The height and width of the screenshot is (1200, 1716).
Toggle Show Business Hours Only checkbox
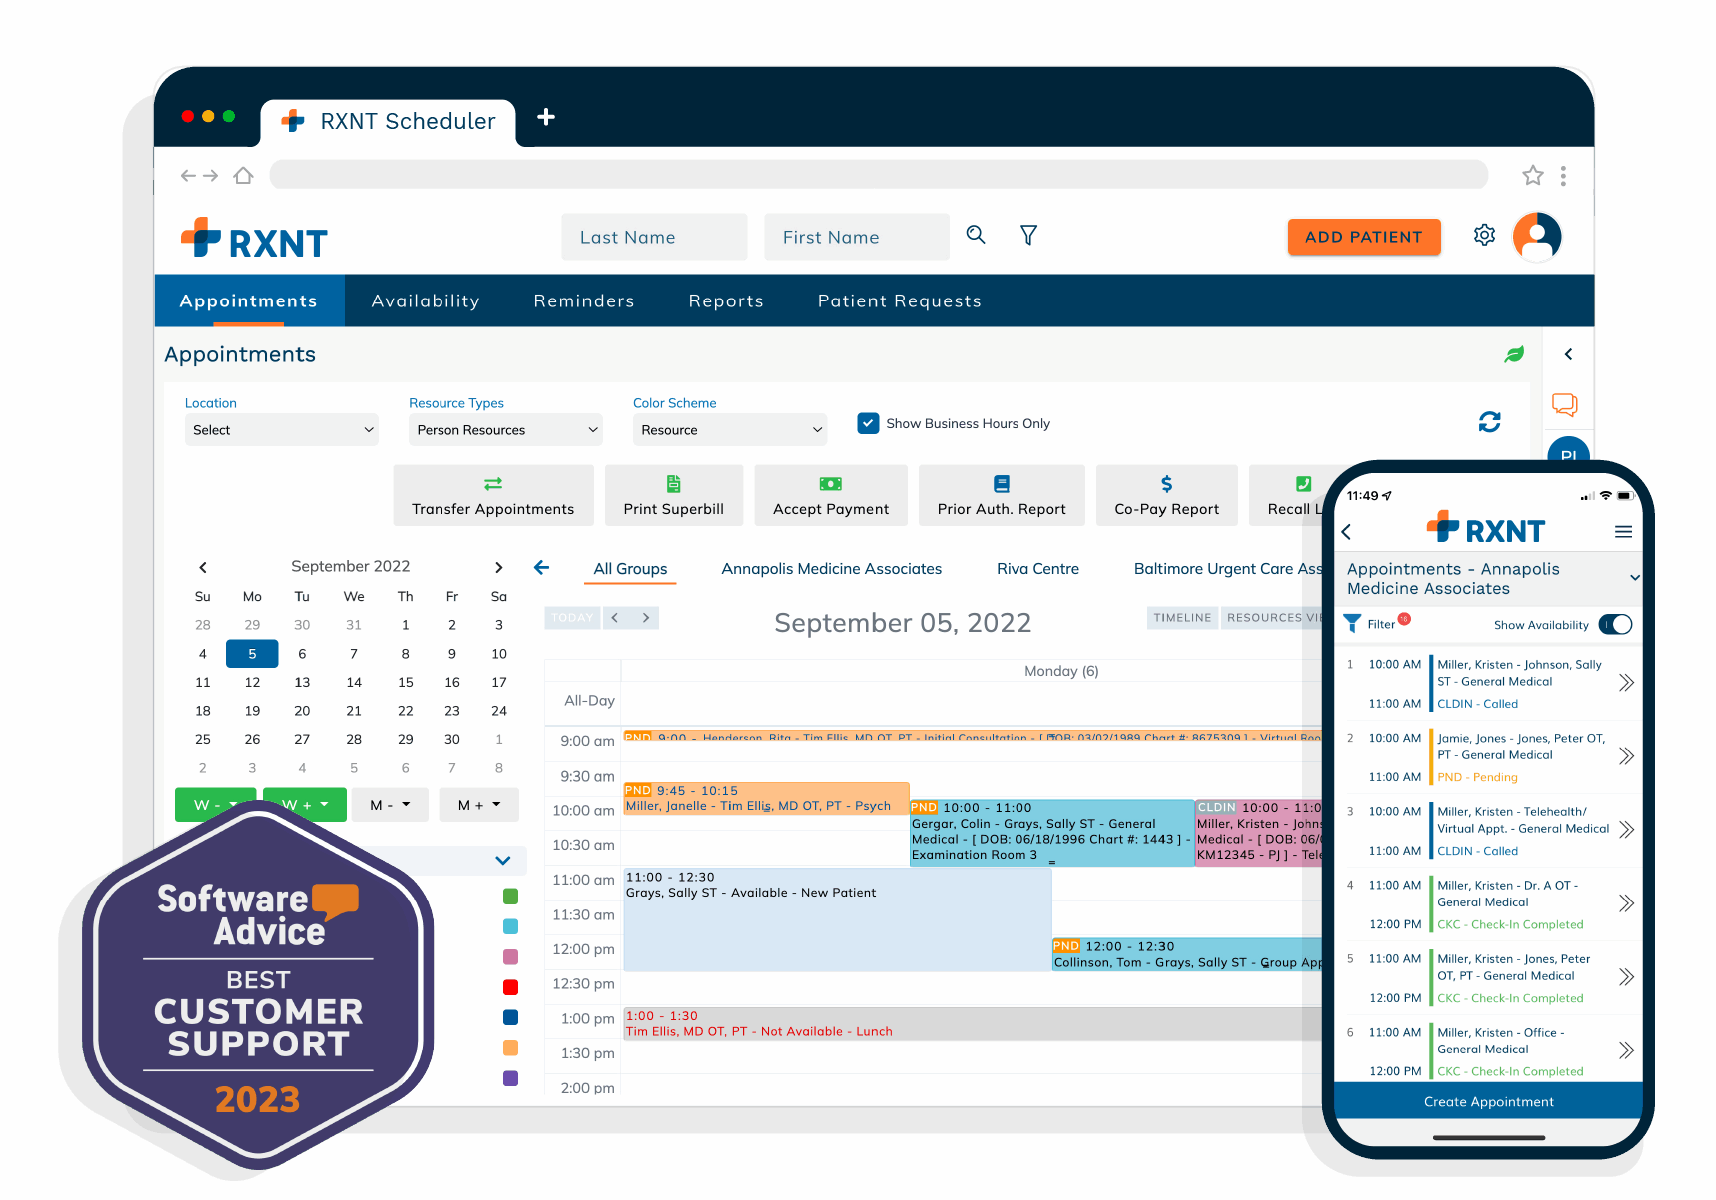[868, 423]
